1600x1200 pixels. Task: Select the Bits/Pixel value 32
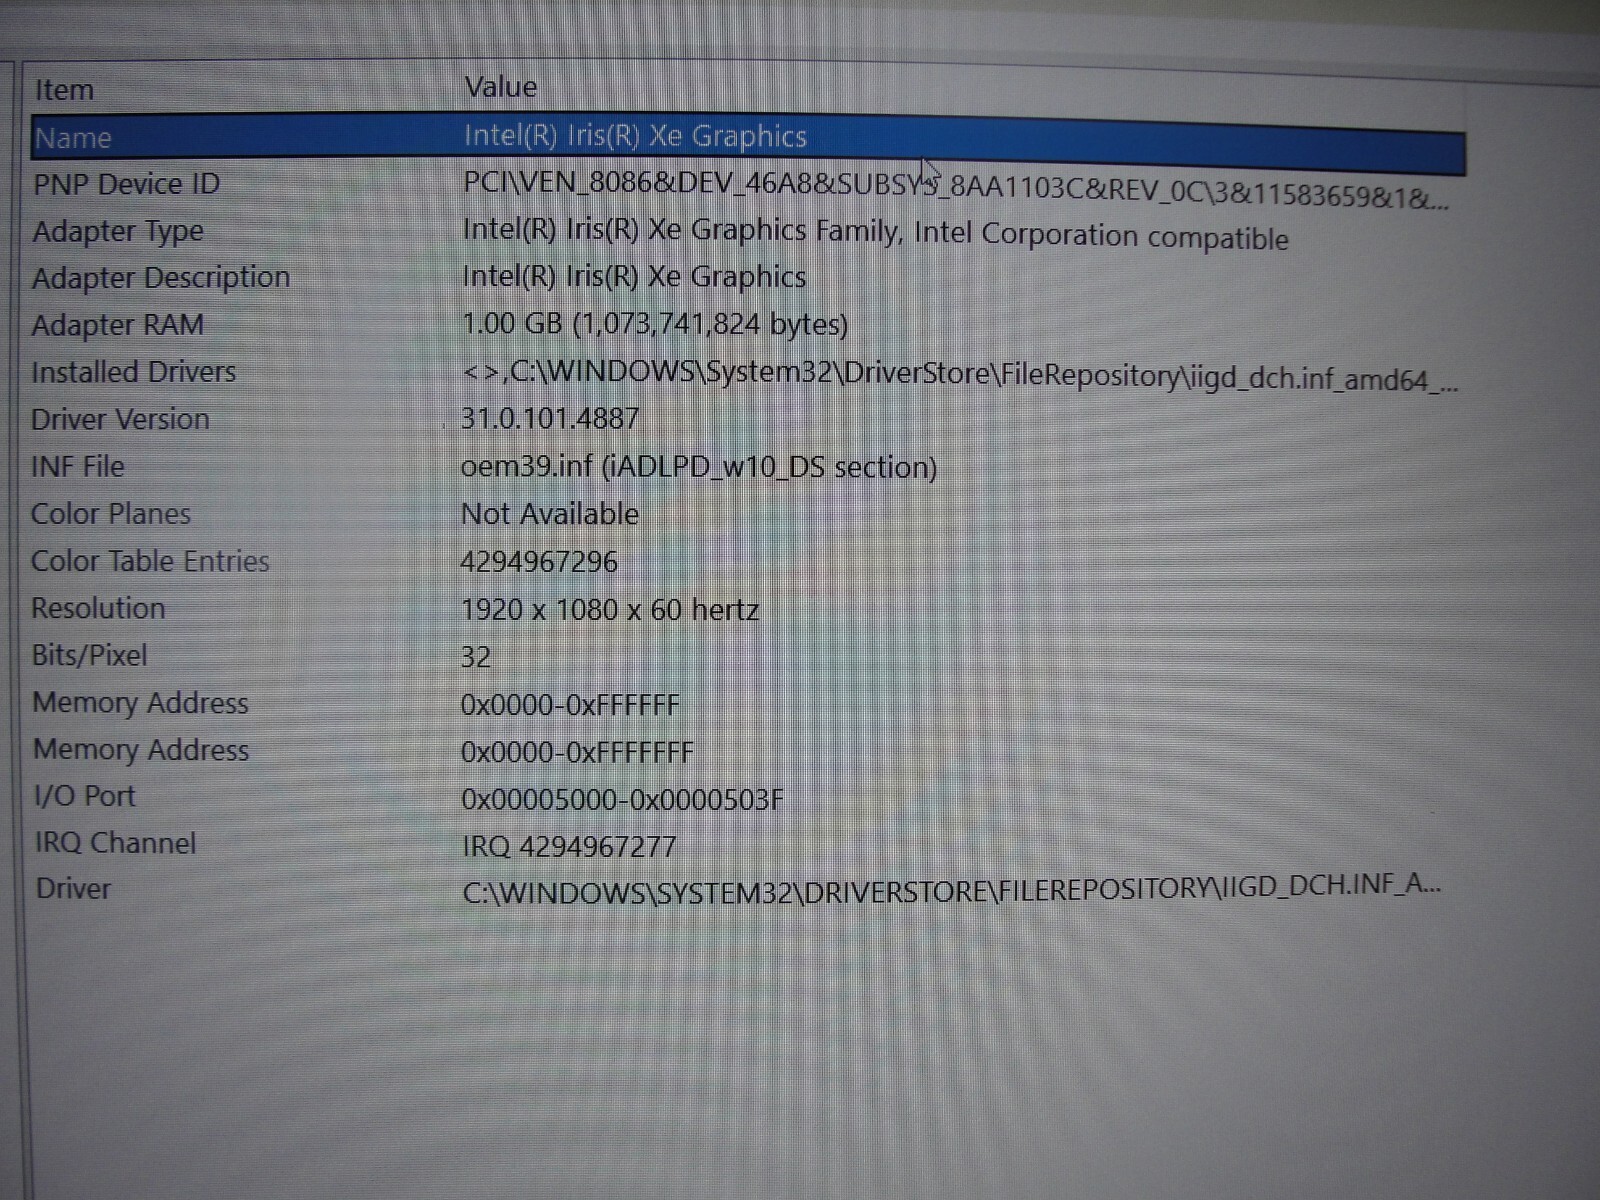[476, 657]
